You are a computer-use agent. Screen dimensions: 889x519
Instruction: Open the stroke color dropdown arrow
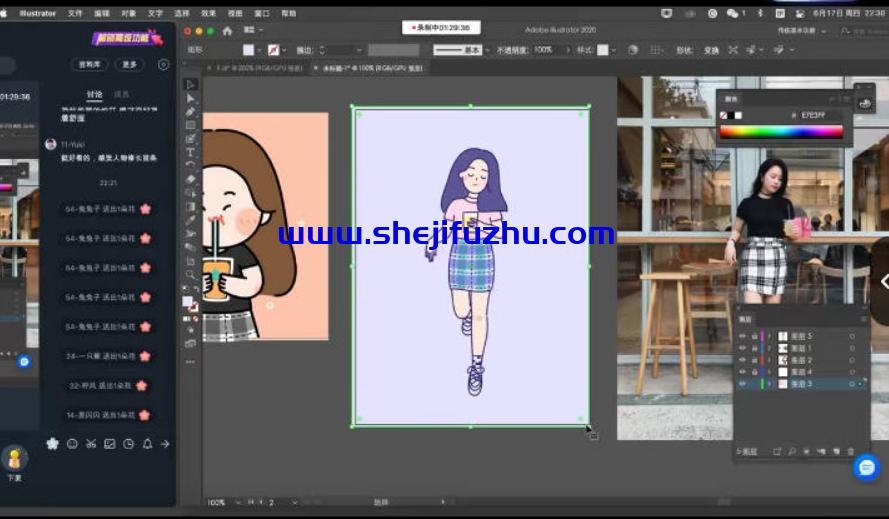click(x=284, y=50)
